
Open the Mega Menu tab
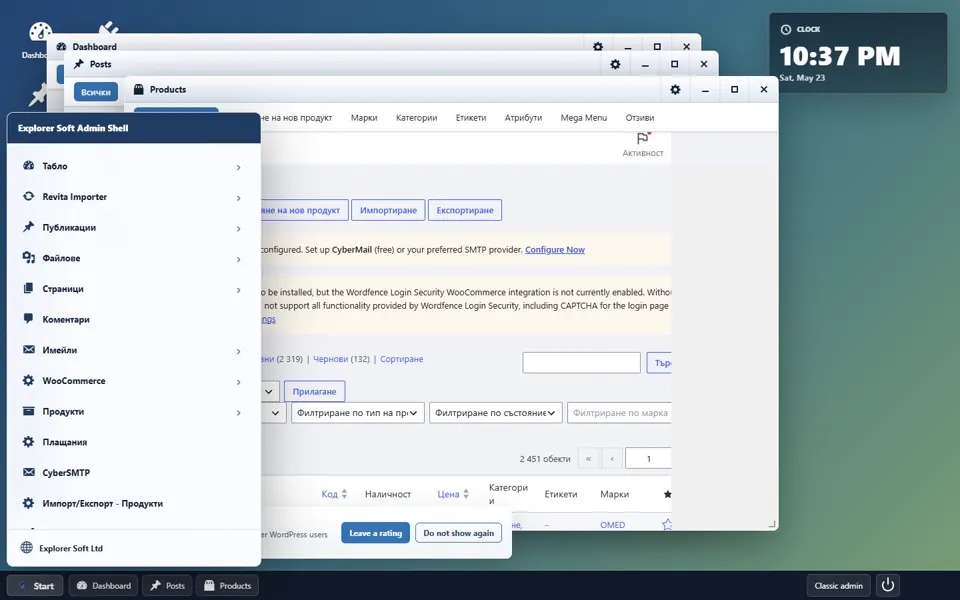pyautogui.click(x=583, y=118)
